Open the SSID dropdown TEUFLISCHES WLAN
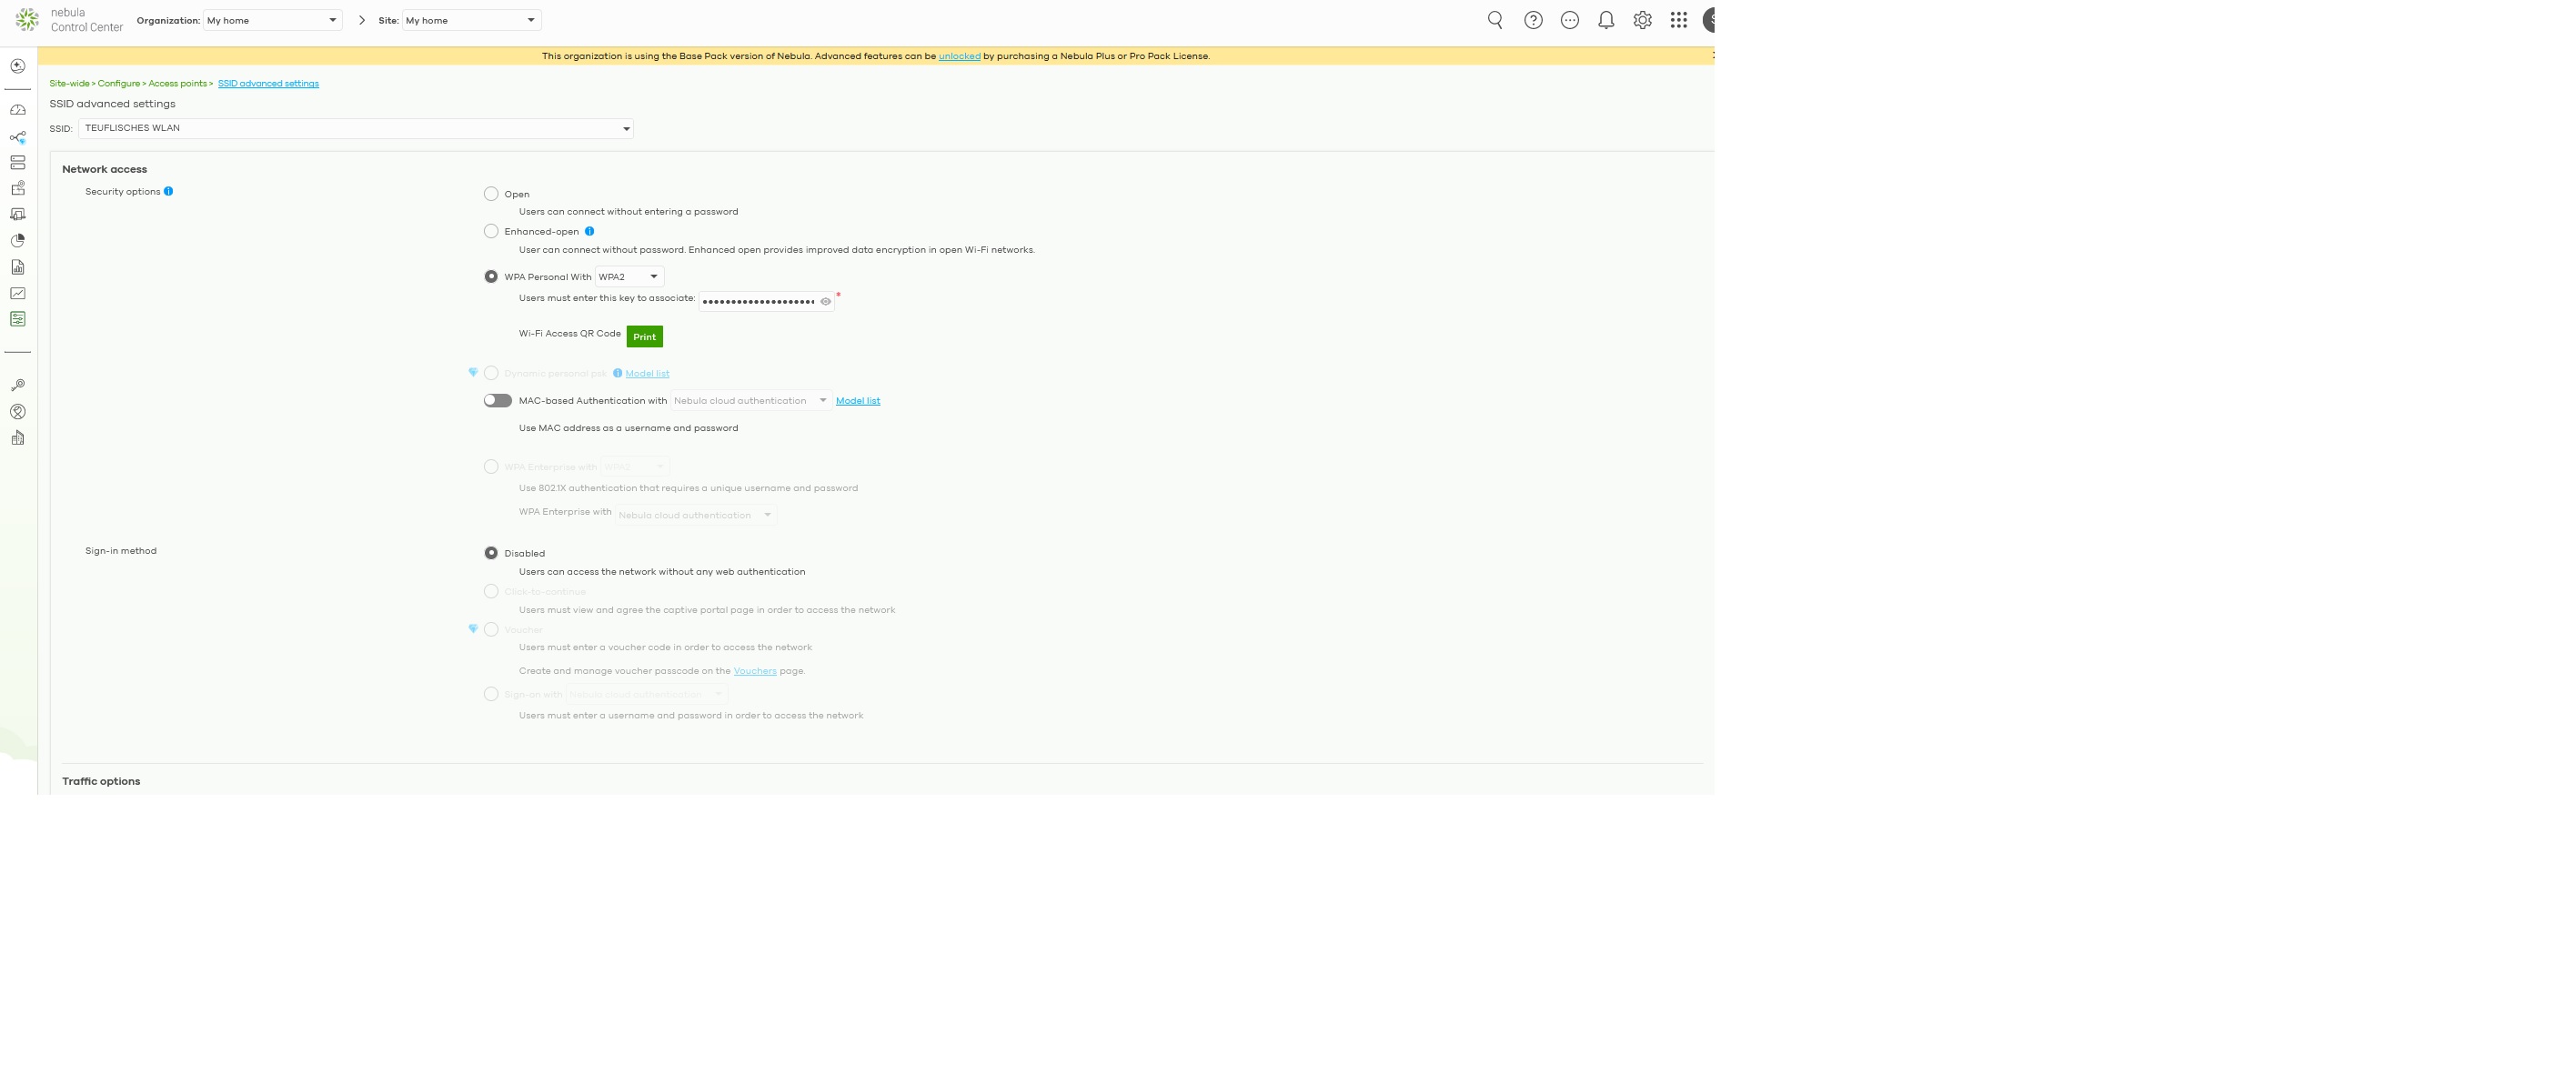This screenshot has height=1084, width=2576. 356,129
